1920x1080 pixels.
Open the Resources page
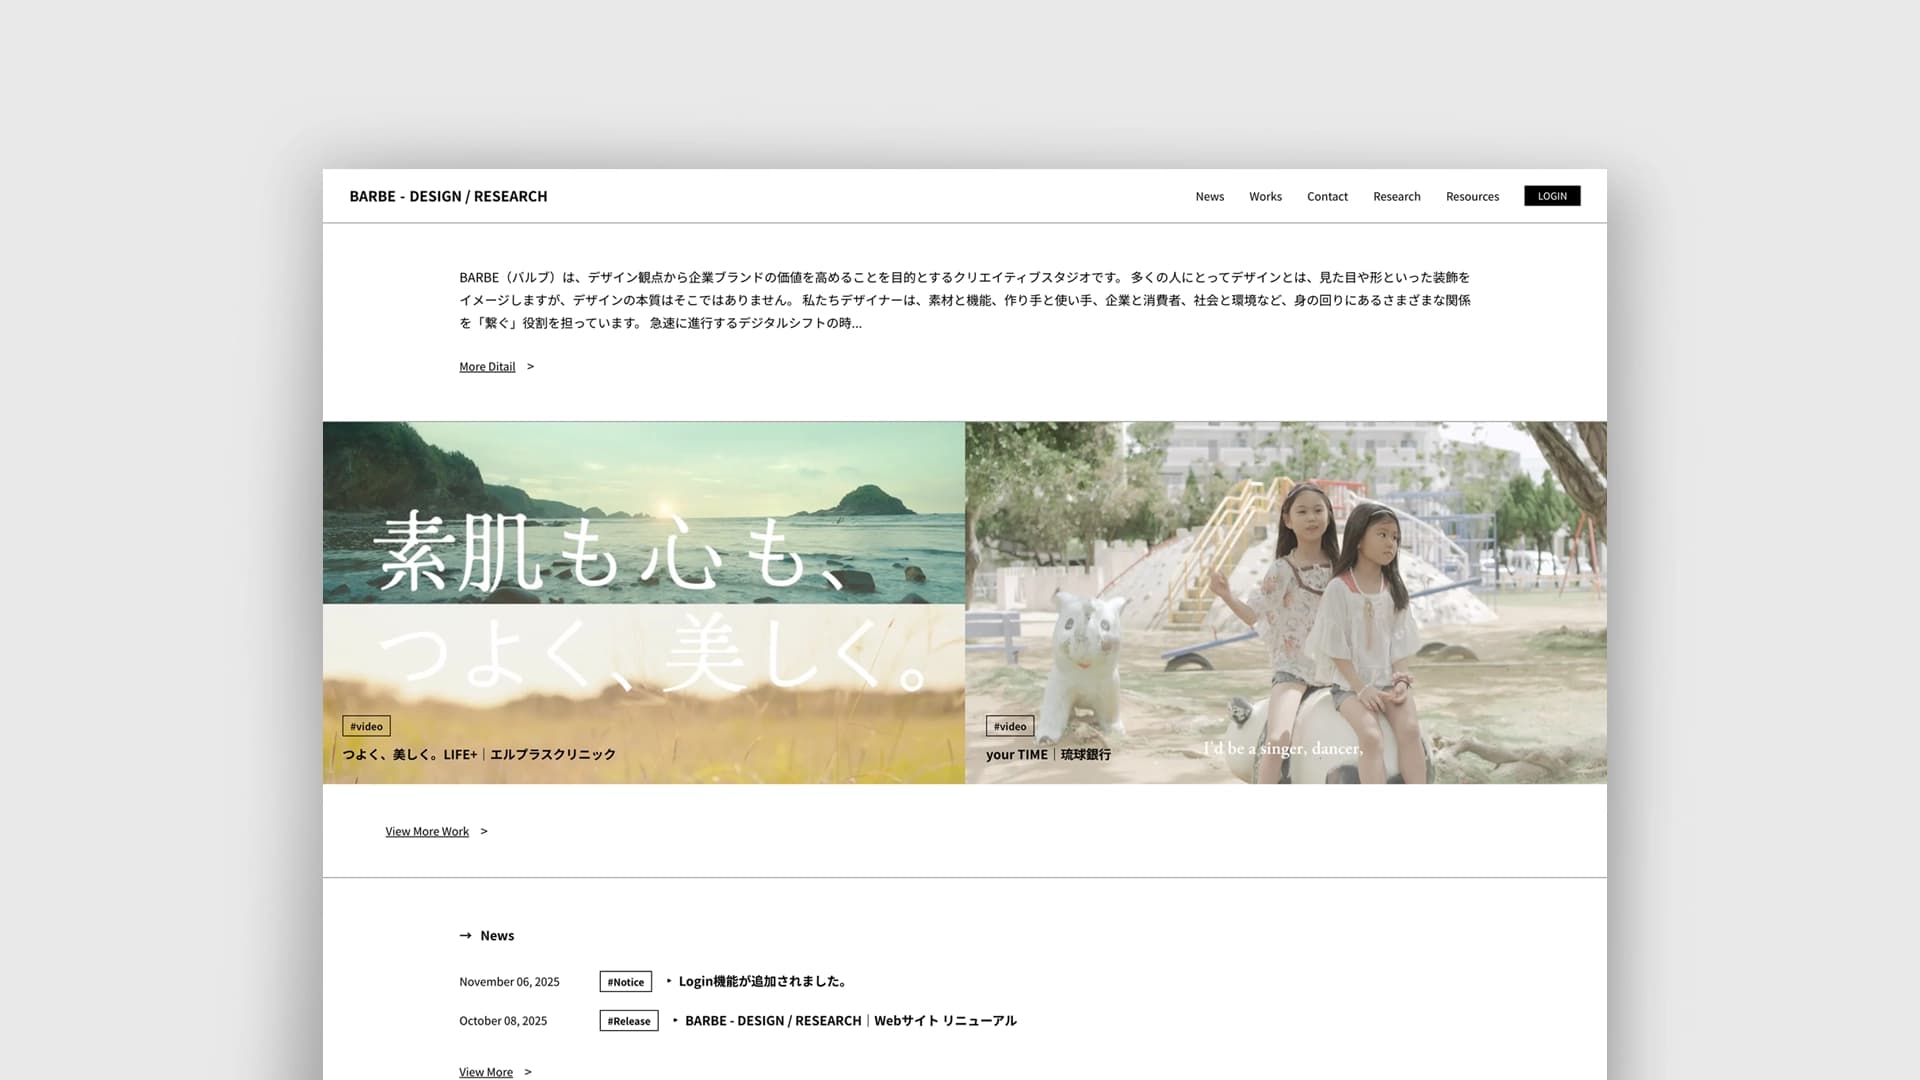pyautogui.click(x=1471, y=196)
